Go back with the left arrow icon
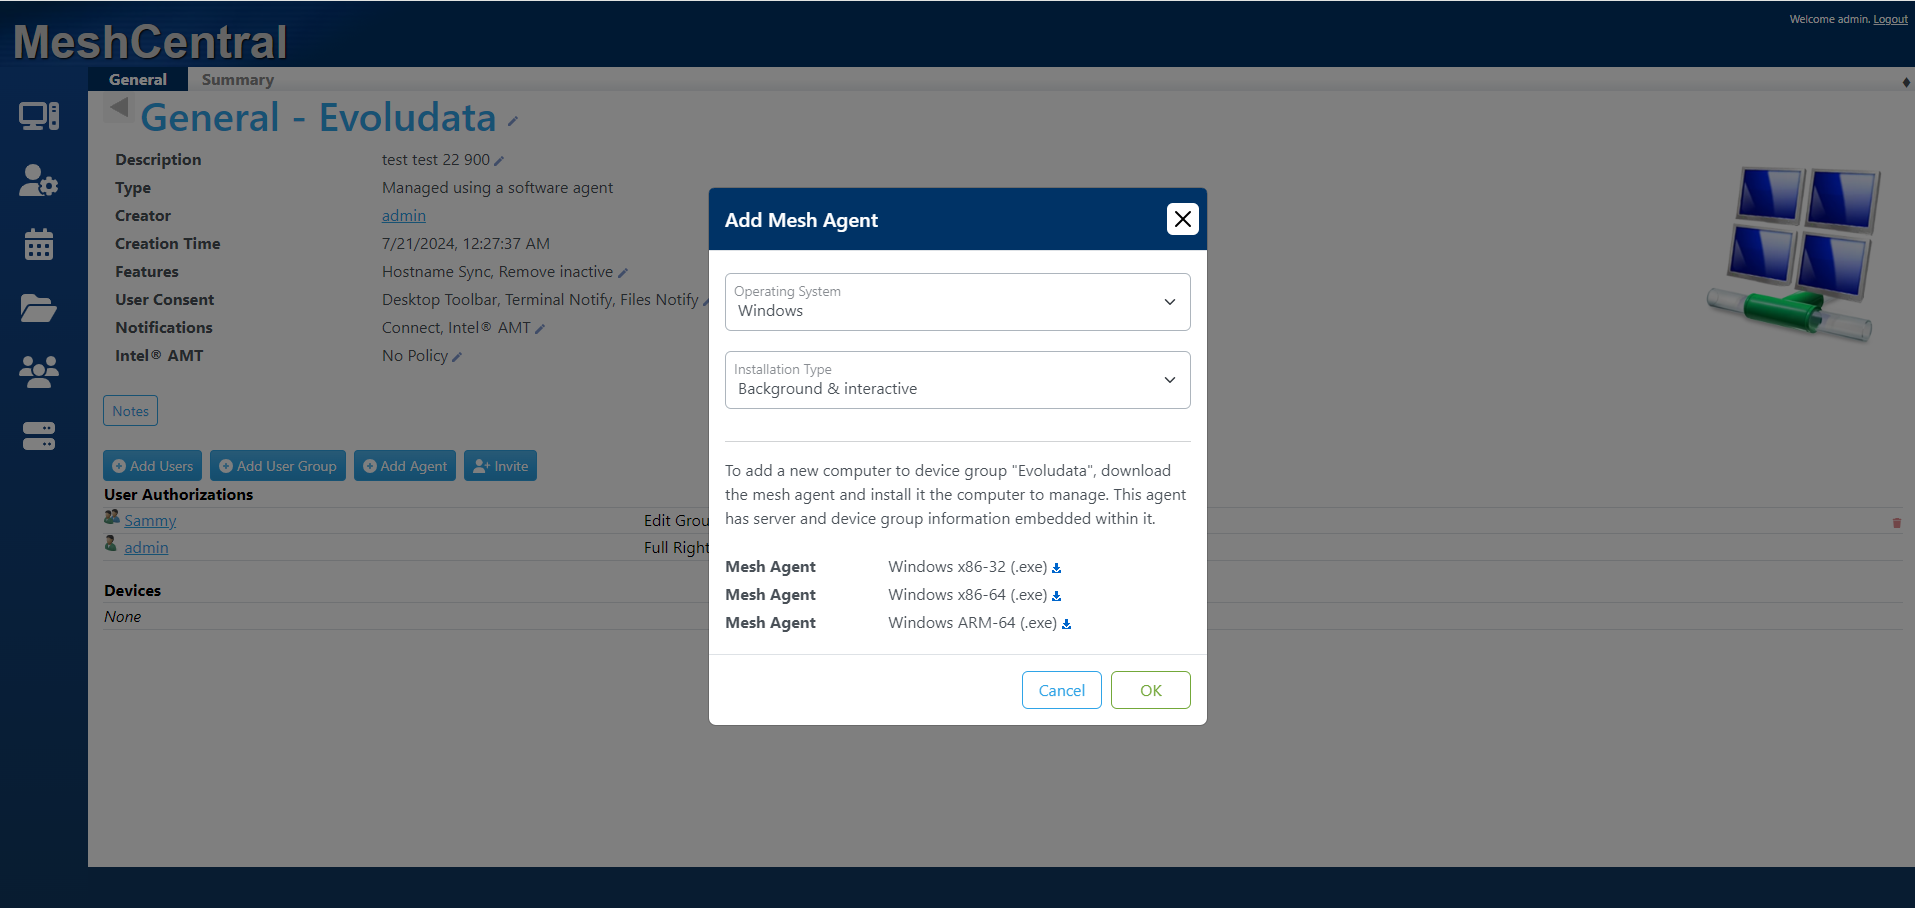1915x908 pixels. click(x=119, y=107)
